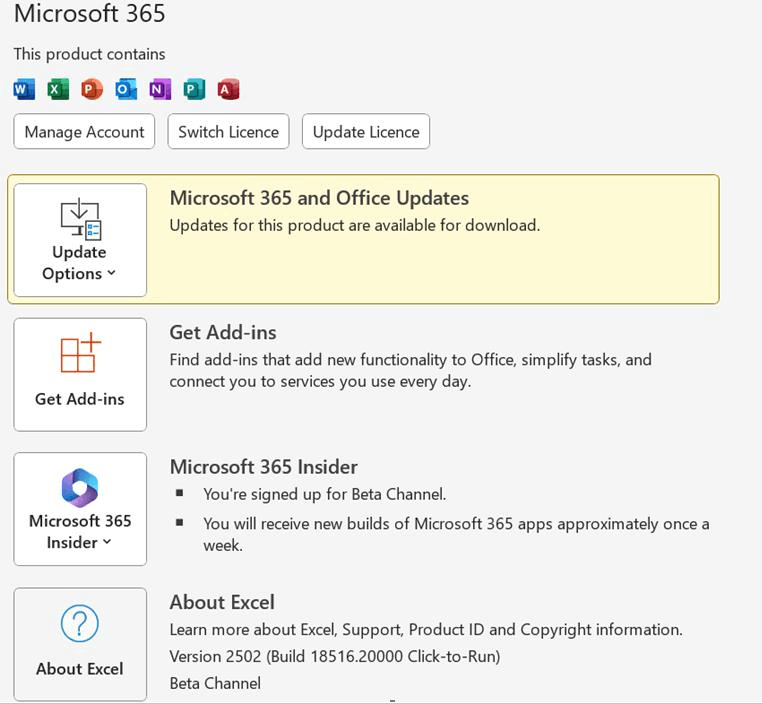Click the PowerPoint app icon
Viewport: 762px width, 704px height.
(92, 89)
